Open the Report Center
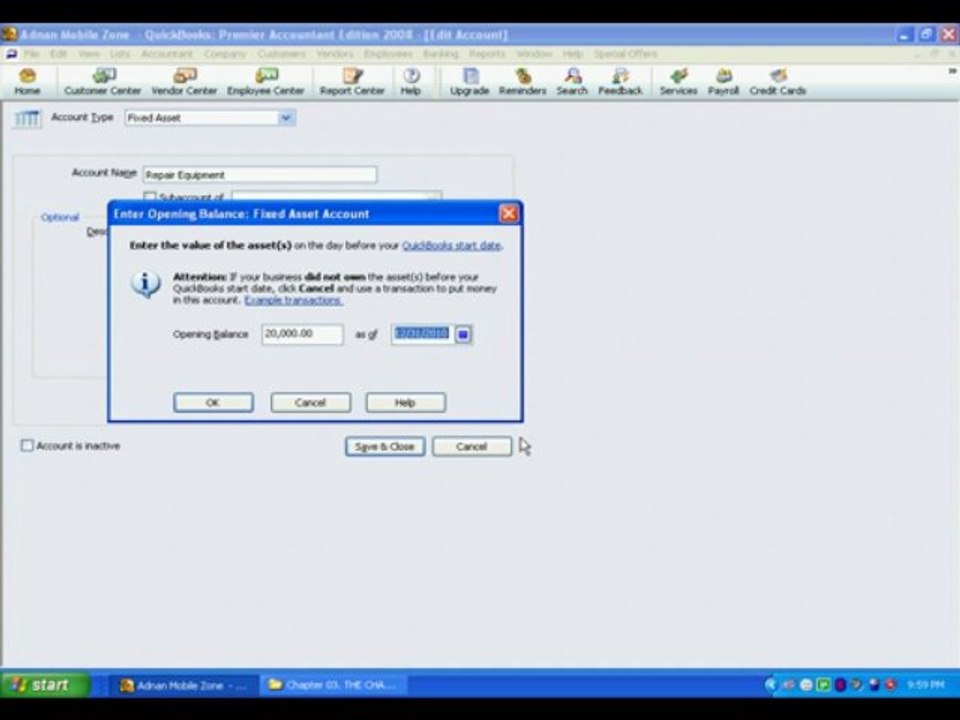 pyautogui.click(x=352, y=82)
